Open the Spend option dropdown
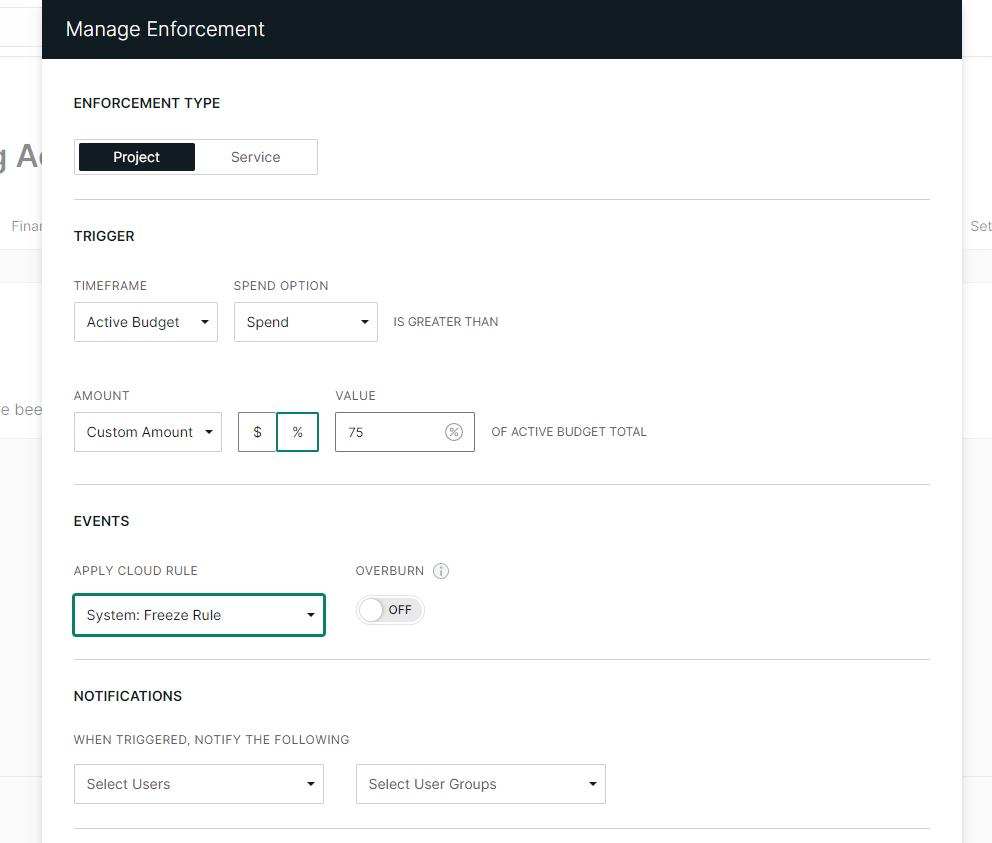 [305, 322]
